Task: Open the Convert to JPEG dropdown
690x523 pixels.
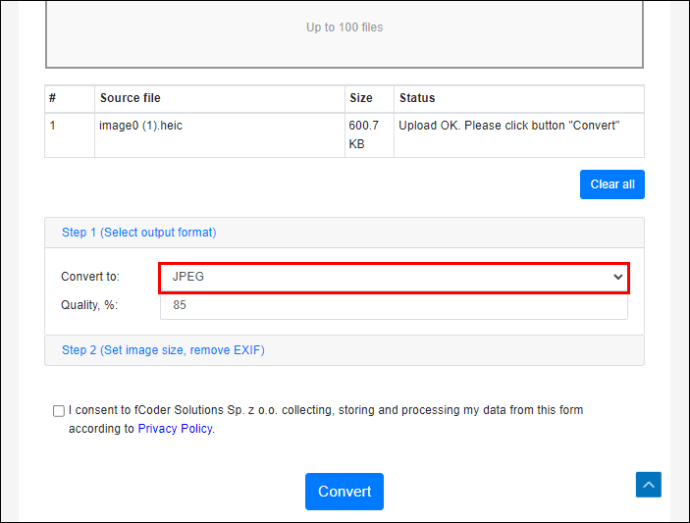Action: point(394,277)
